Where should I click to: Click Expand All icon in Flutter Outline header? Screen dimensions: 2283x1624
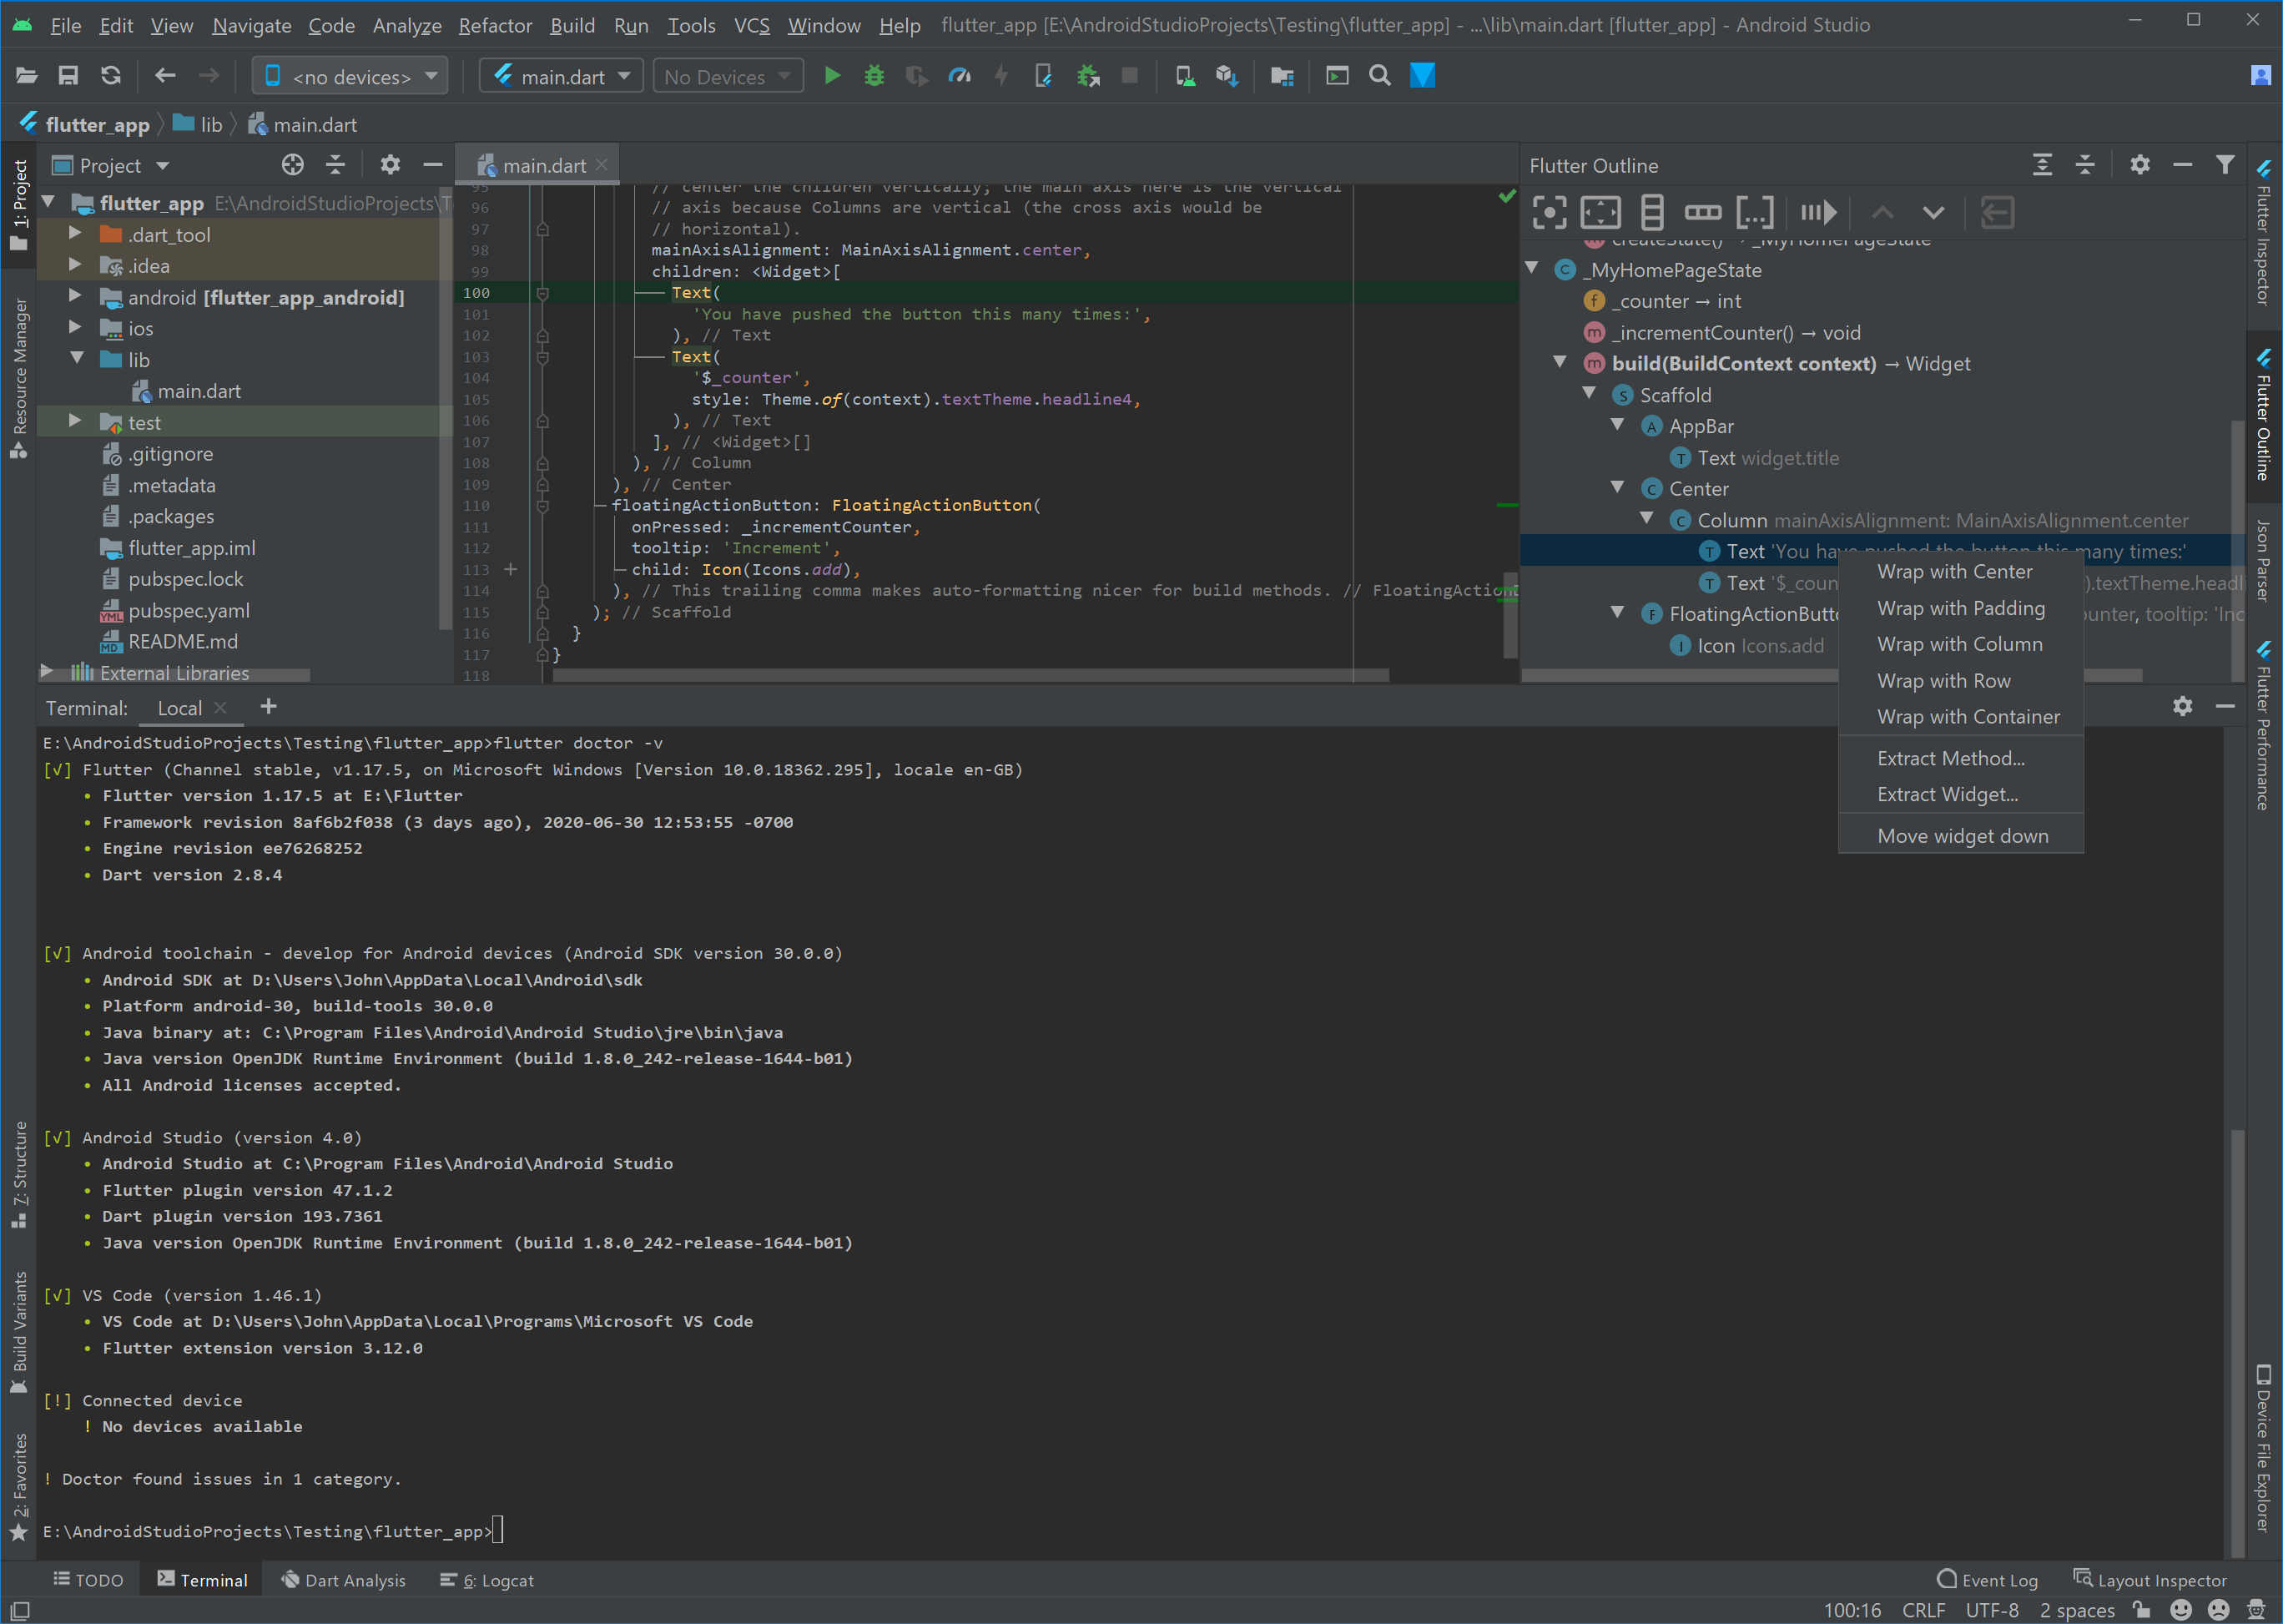point(2043,165)
